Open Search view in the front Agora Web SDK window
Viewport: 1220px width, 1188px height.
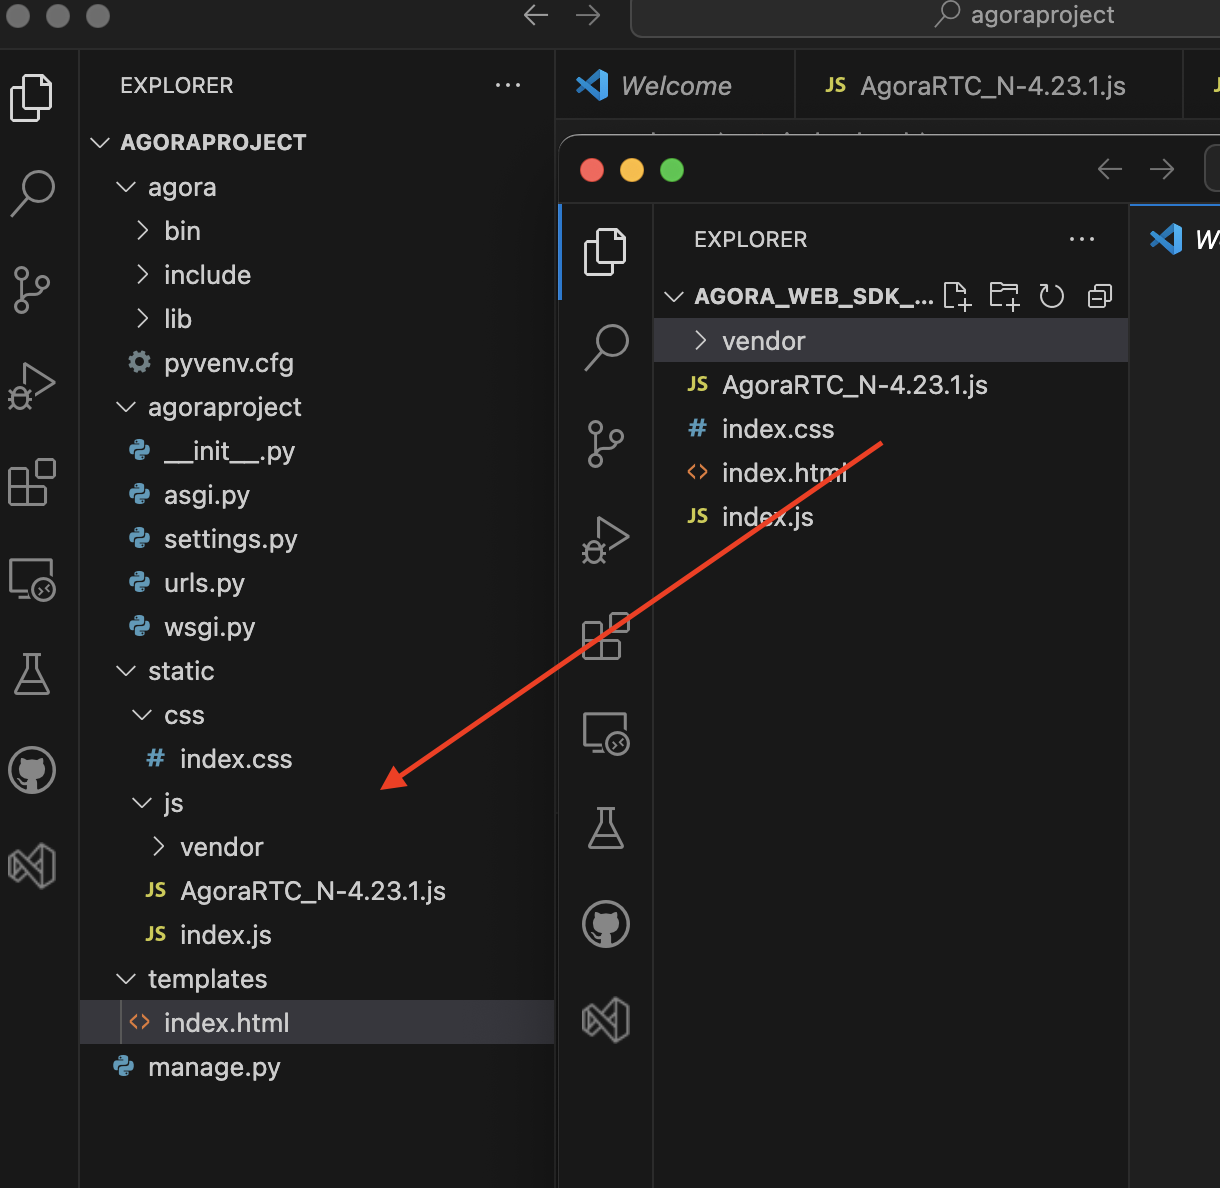[x=606, y=347]
